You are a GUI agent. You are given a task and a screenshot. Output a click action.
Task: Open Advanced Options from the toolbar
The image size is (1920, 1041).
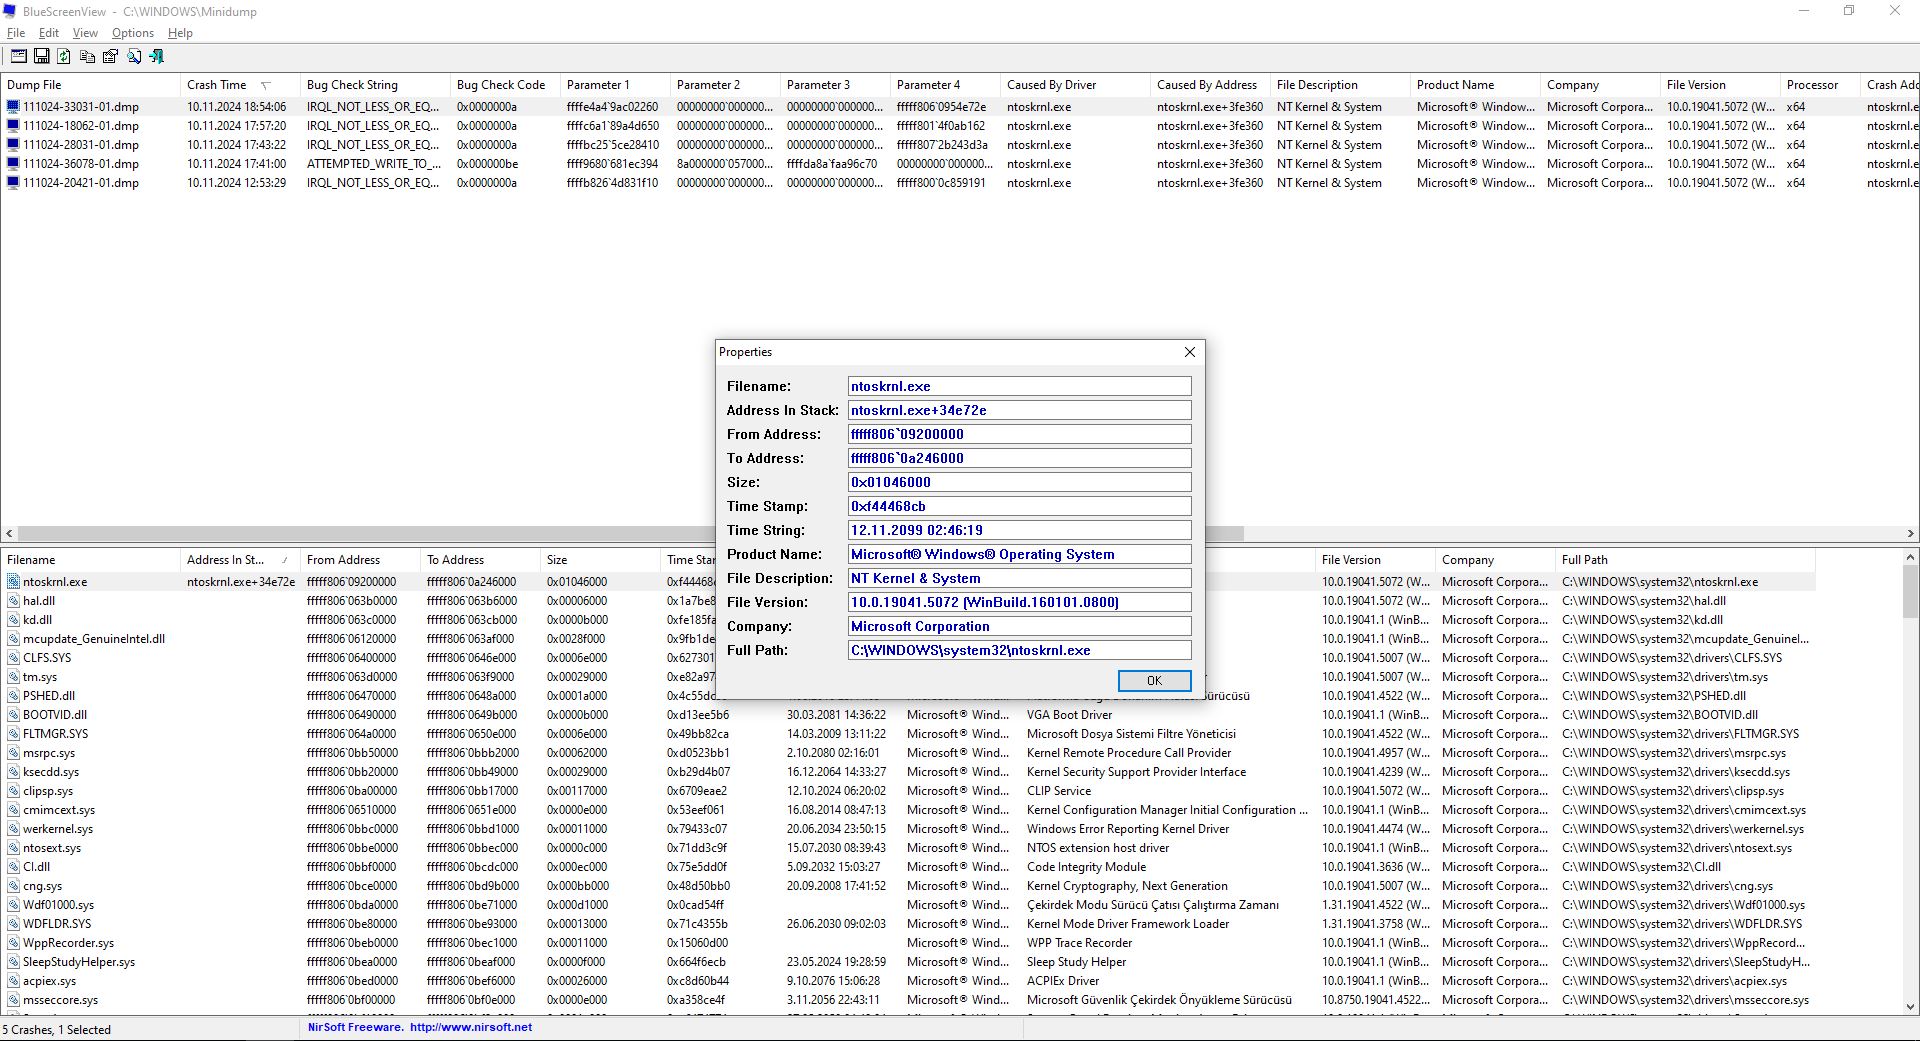coord(18,57)
